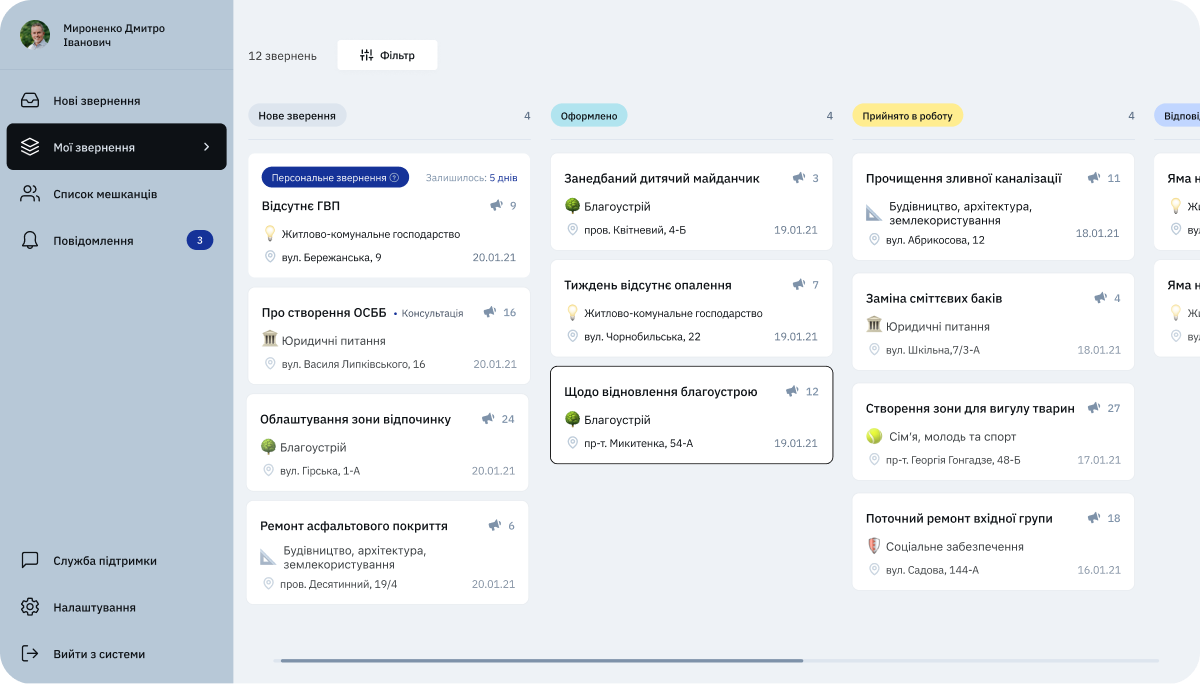Click the logout icon for Вийти з системи
The width and height of the screenshot is (1200, 684).
coord(30,654)
